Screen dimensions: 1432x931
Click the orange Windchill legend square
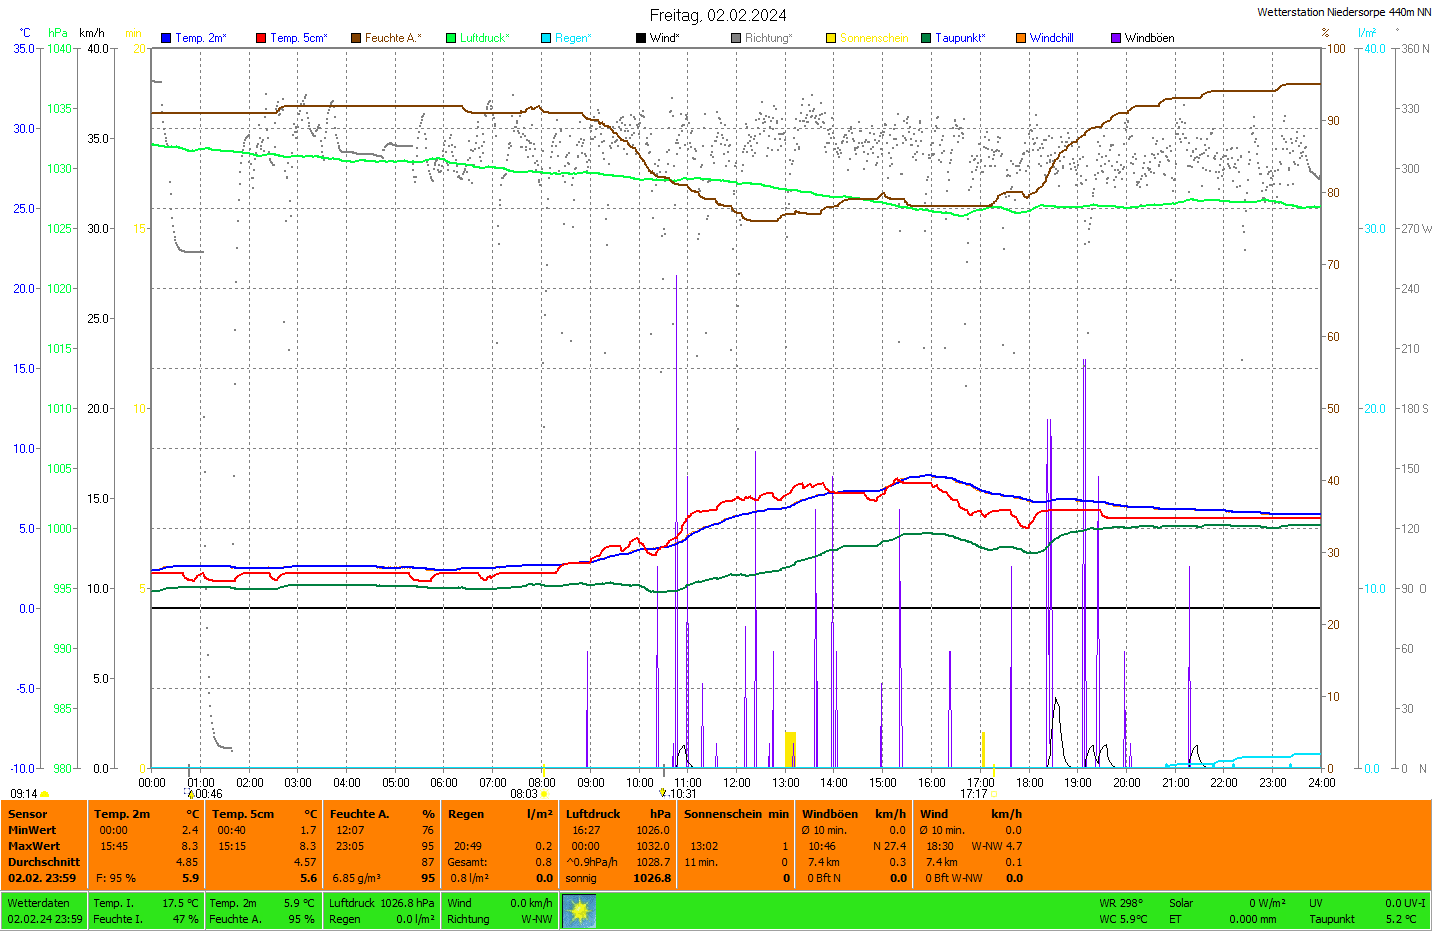[1021, 38]
